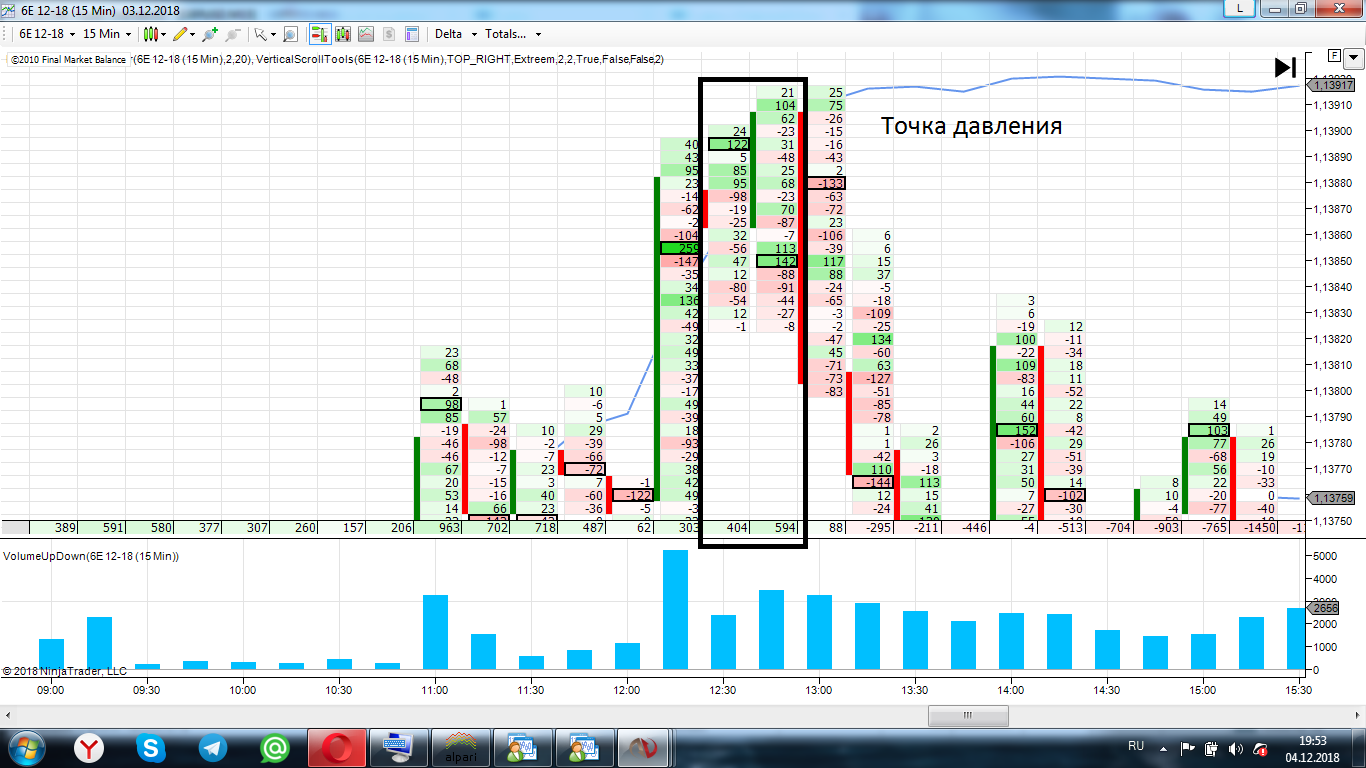Click the battery power tray icon
The image size is (1366, 768).
[x=1211, y=747]
